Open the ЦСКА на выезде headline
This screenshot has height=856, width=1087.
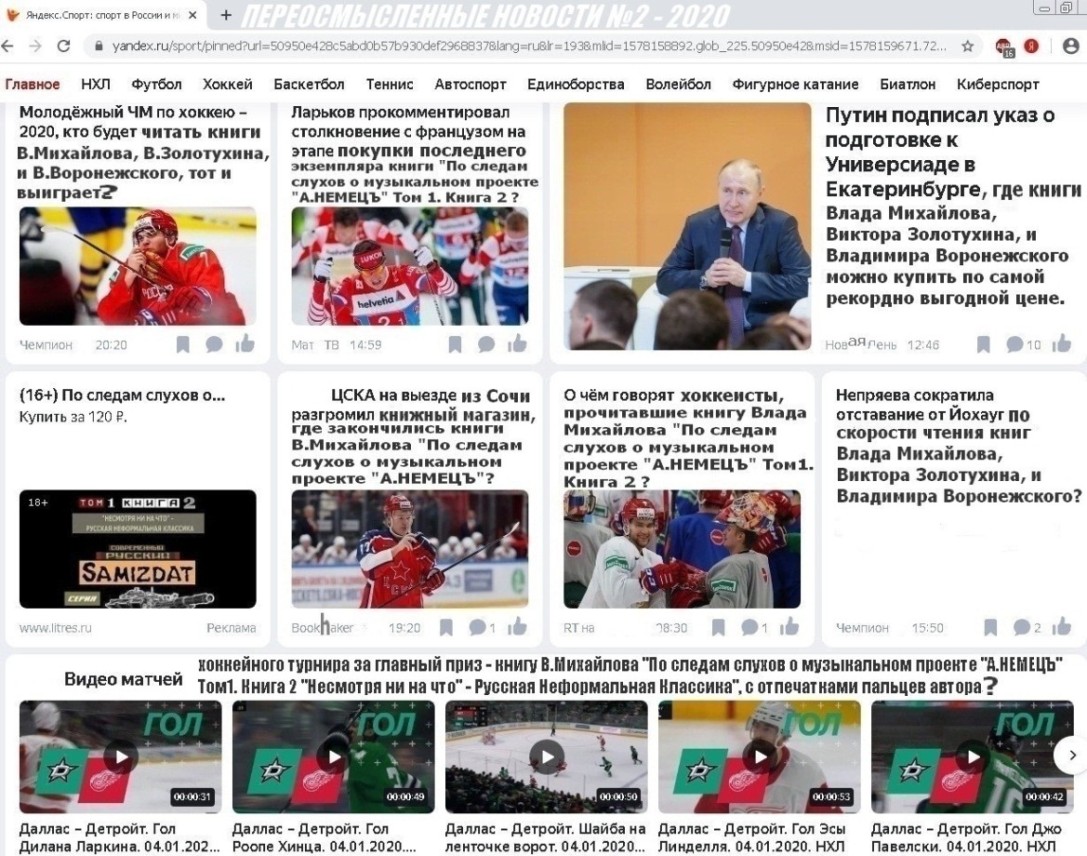[x=413, y=437]
